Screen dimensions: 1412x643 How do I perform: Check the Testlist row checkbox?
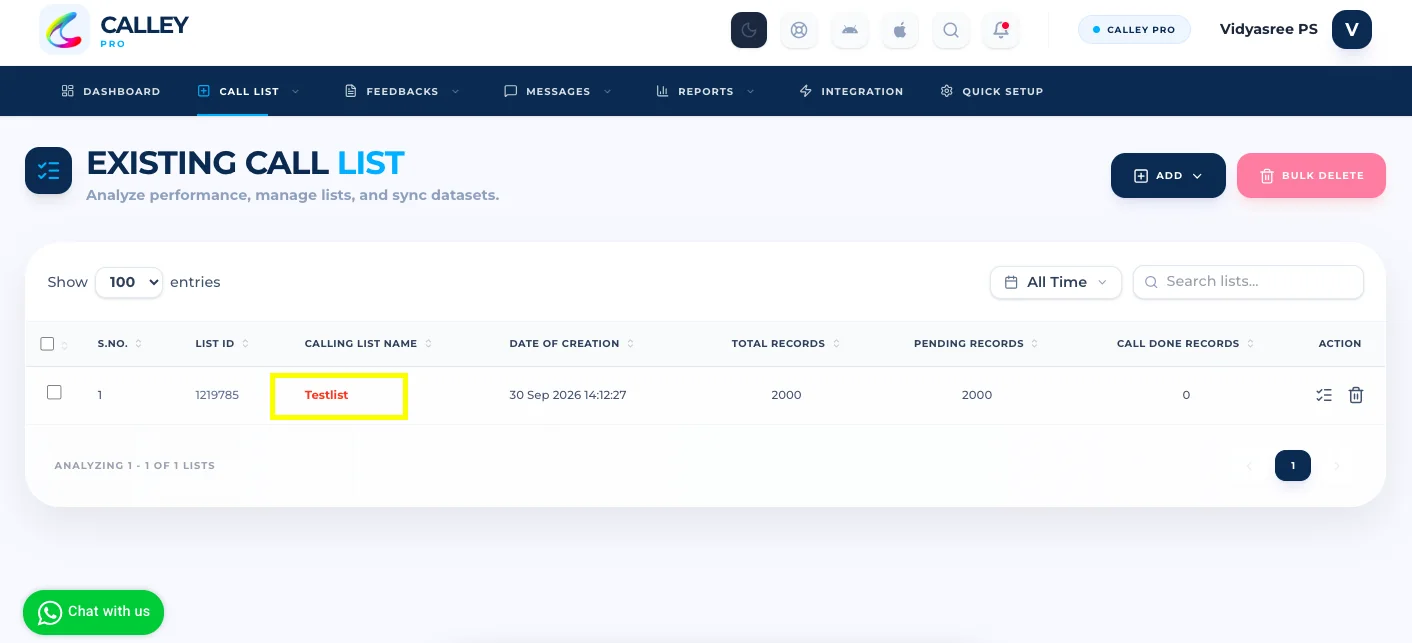pos(54,393)
